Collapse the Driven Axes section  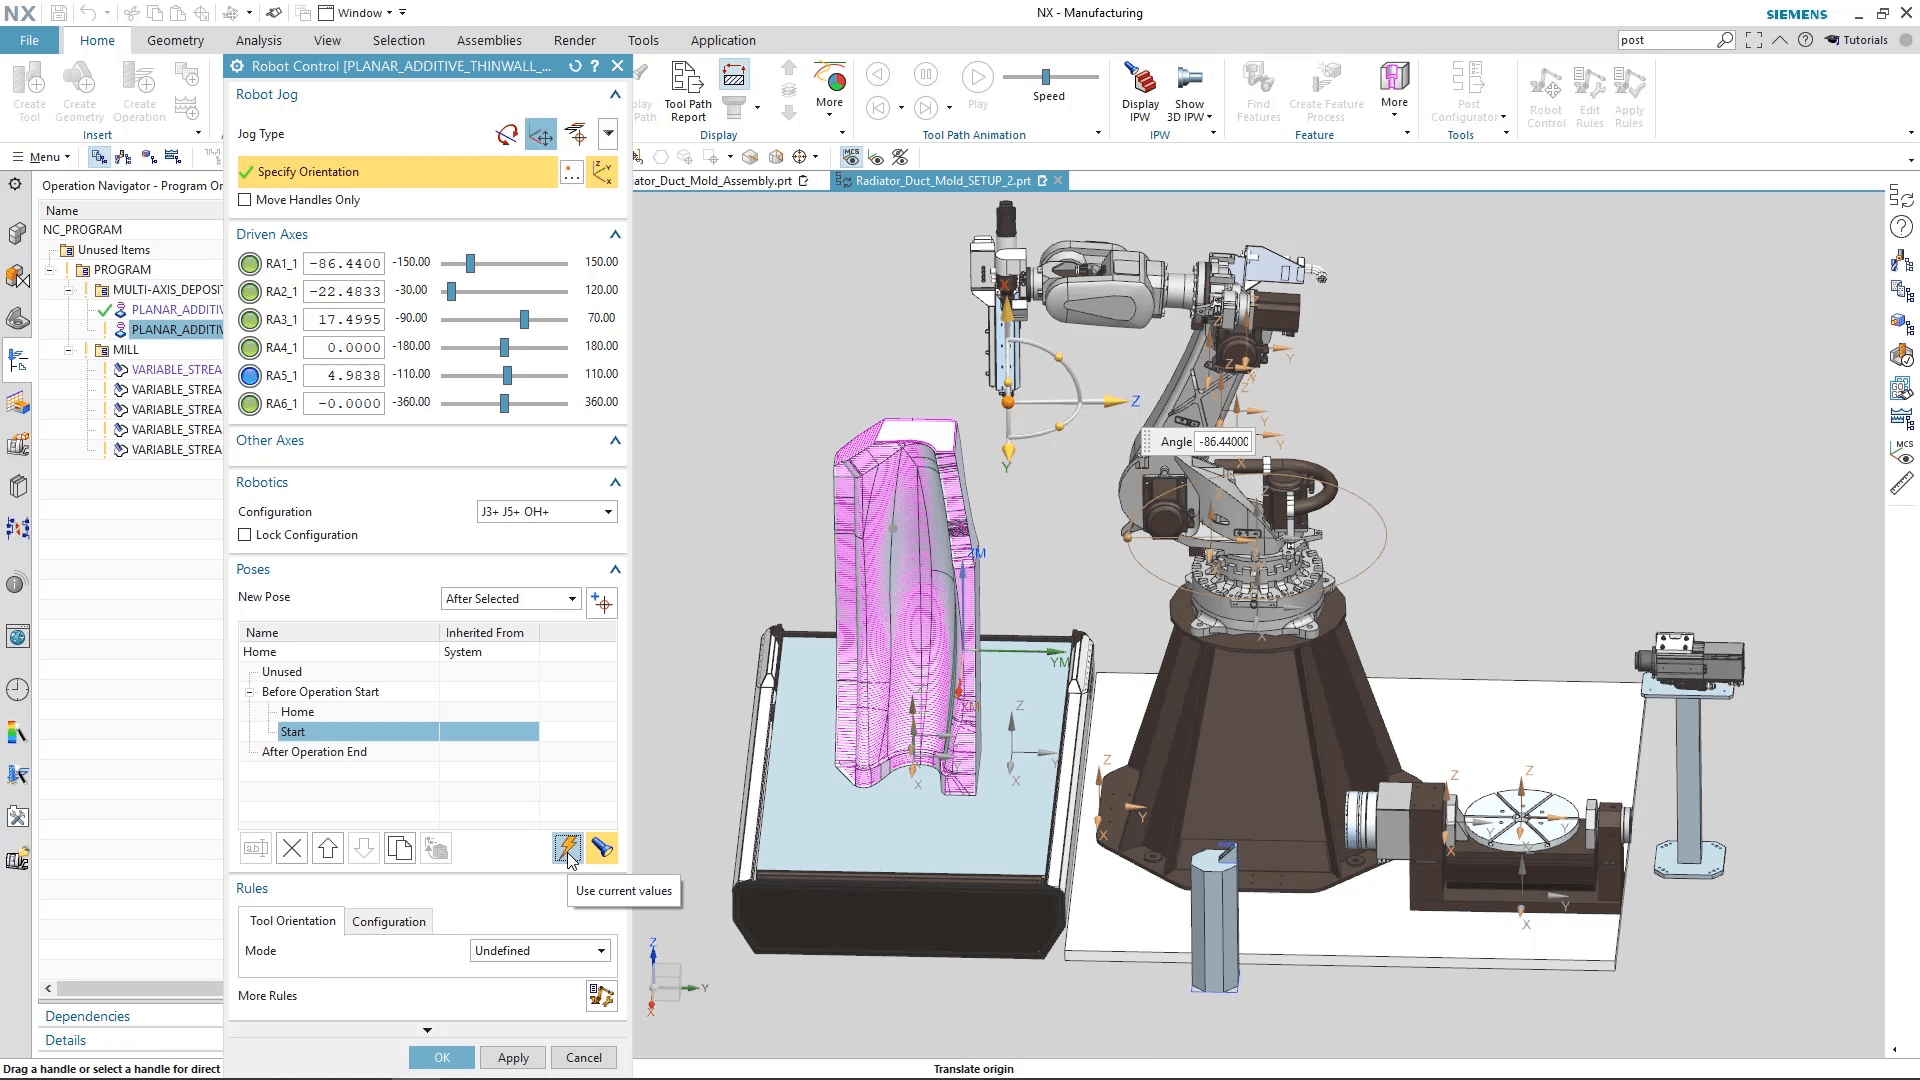(x=614, y=234)
